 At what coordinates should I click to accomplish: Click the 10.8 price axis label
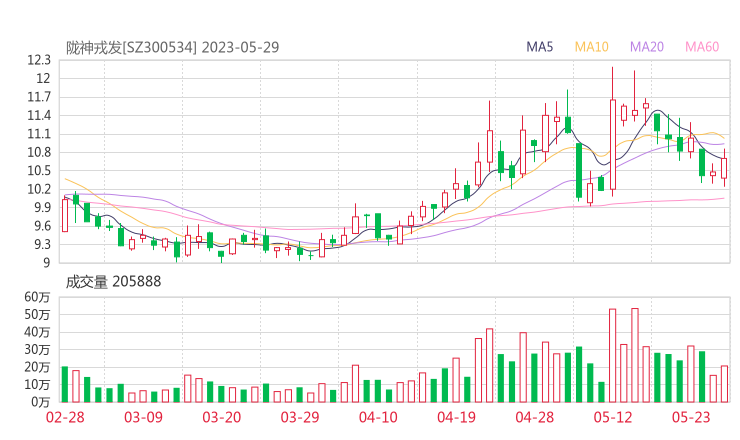pos(39,152)
